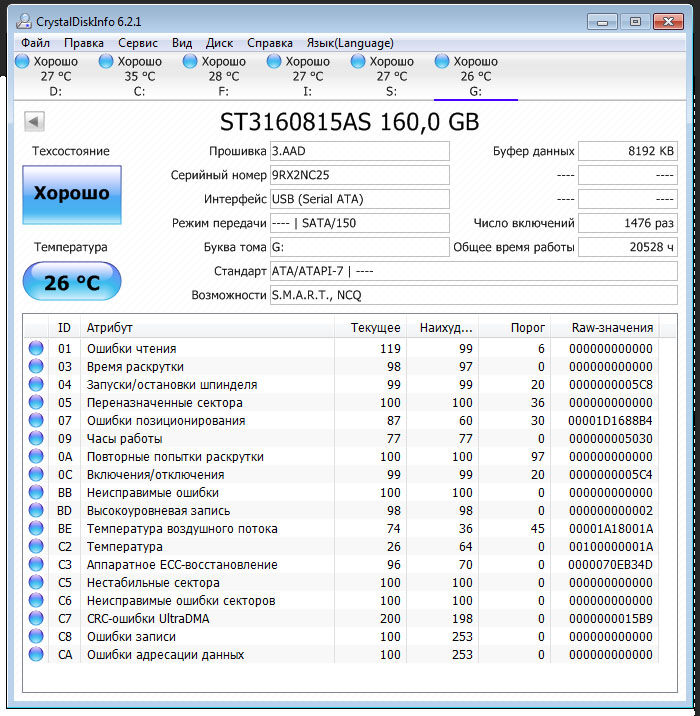The width and height of the screenshot is (700, 716).
Task: Click interface field USB (Serial ATA)
Action: (359, 199)
